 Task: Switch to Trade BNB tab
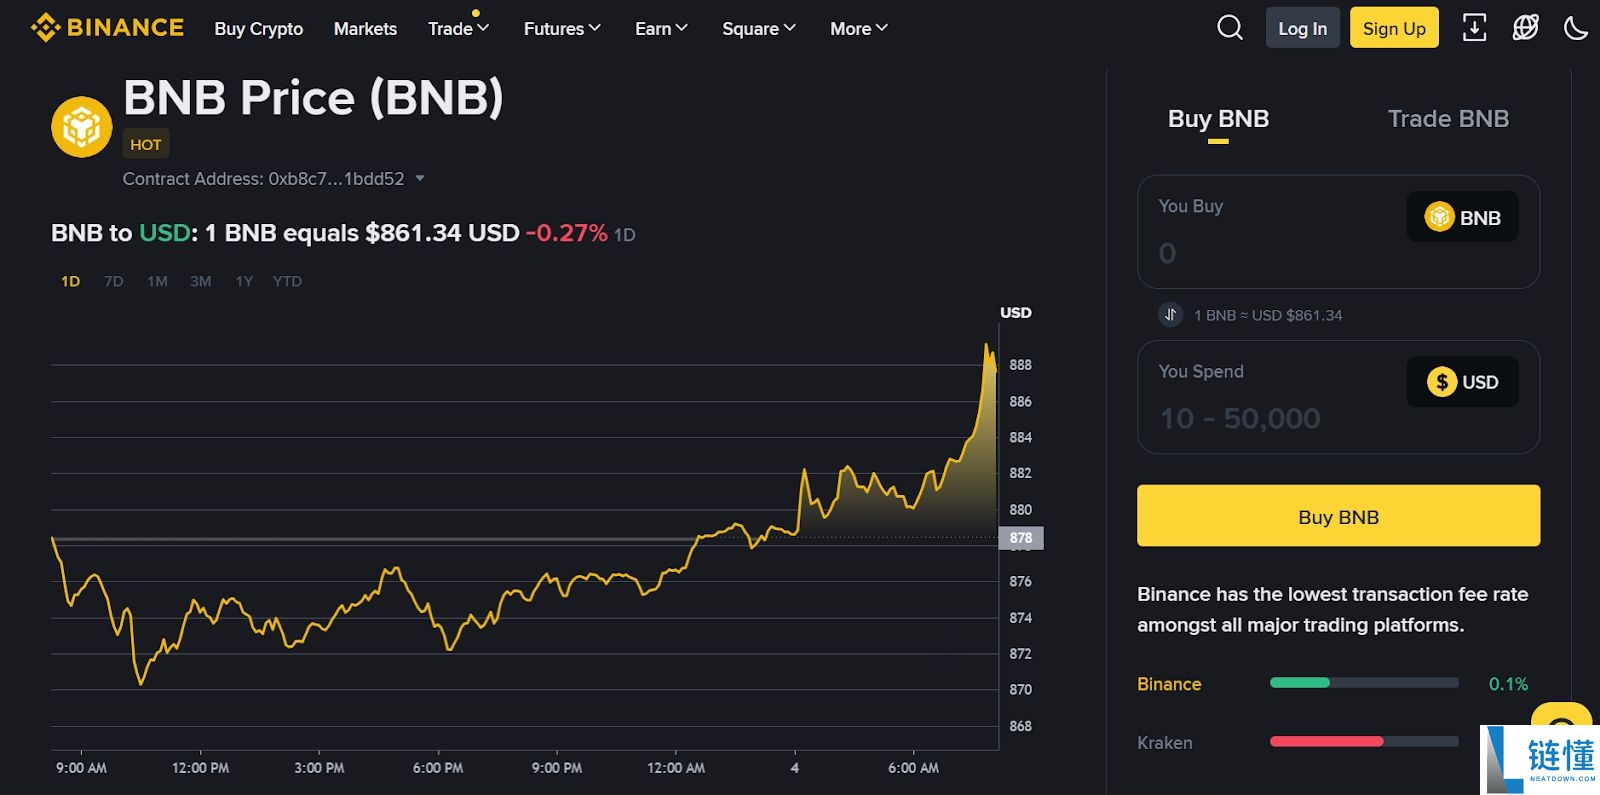1448,119
